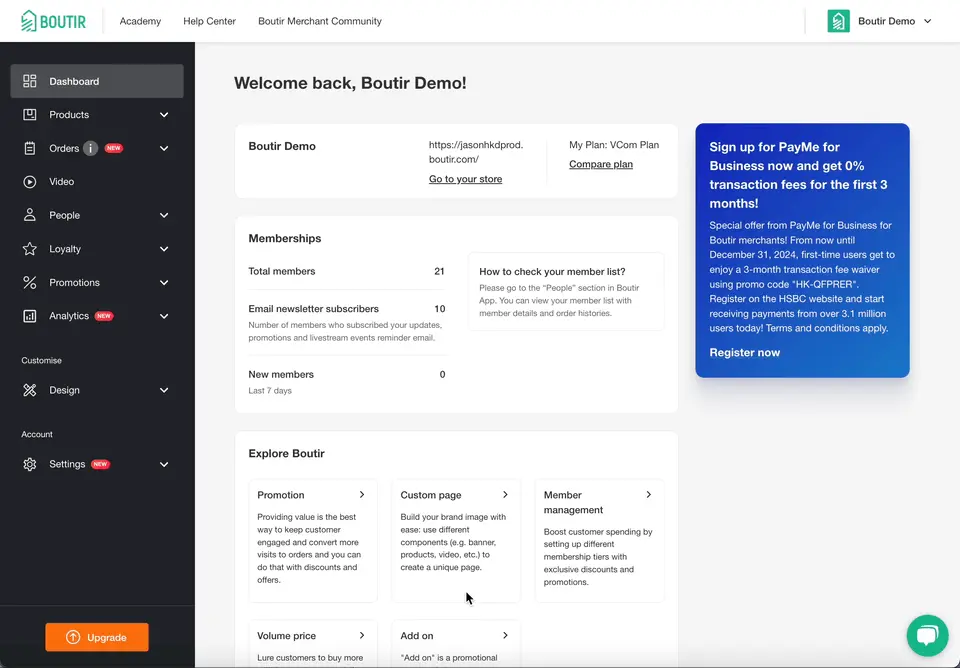The width and height of the screenshot is (960, 668).
Task: Click the arrow on the Add on card
Action: pyautogui.click(x=505, y=635)
